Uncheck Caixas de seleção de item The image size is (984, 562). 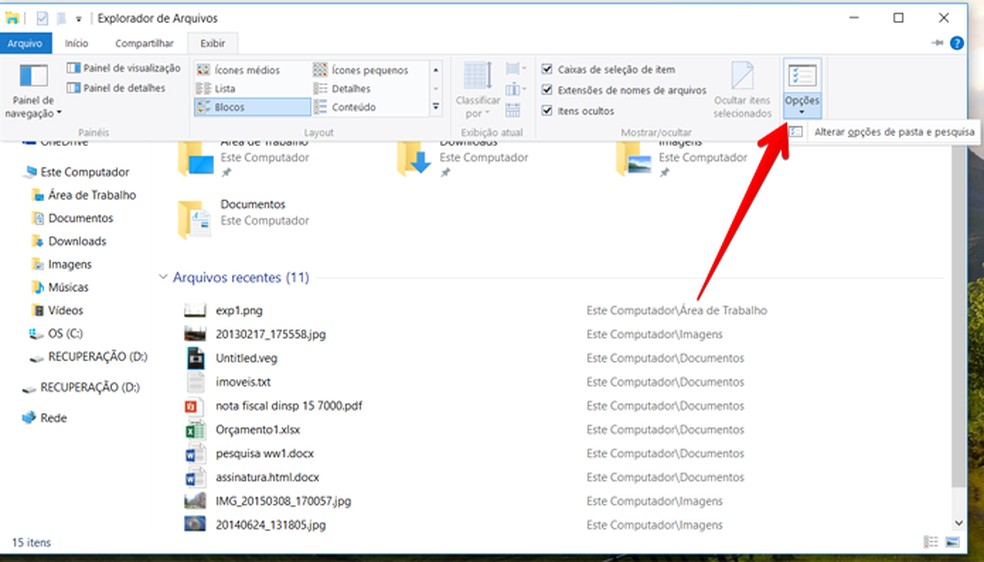[547, 69]
